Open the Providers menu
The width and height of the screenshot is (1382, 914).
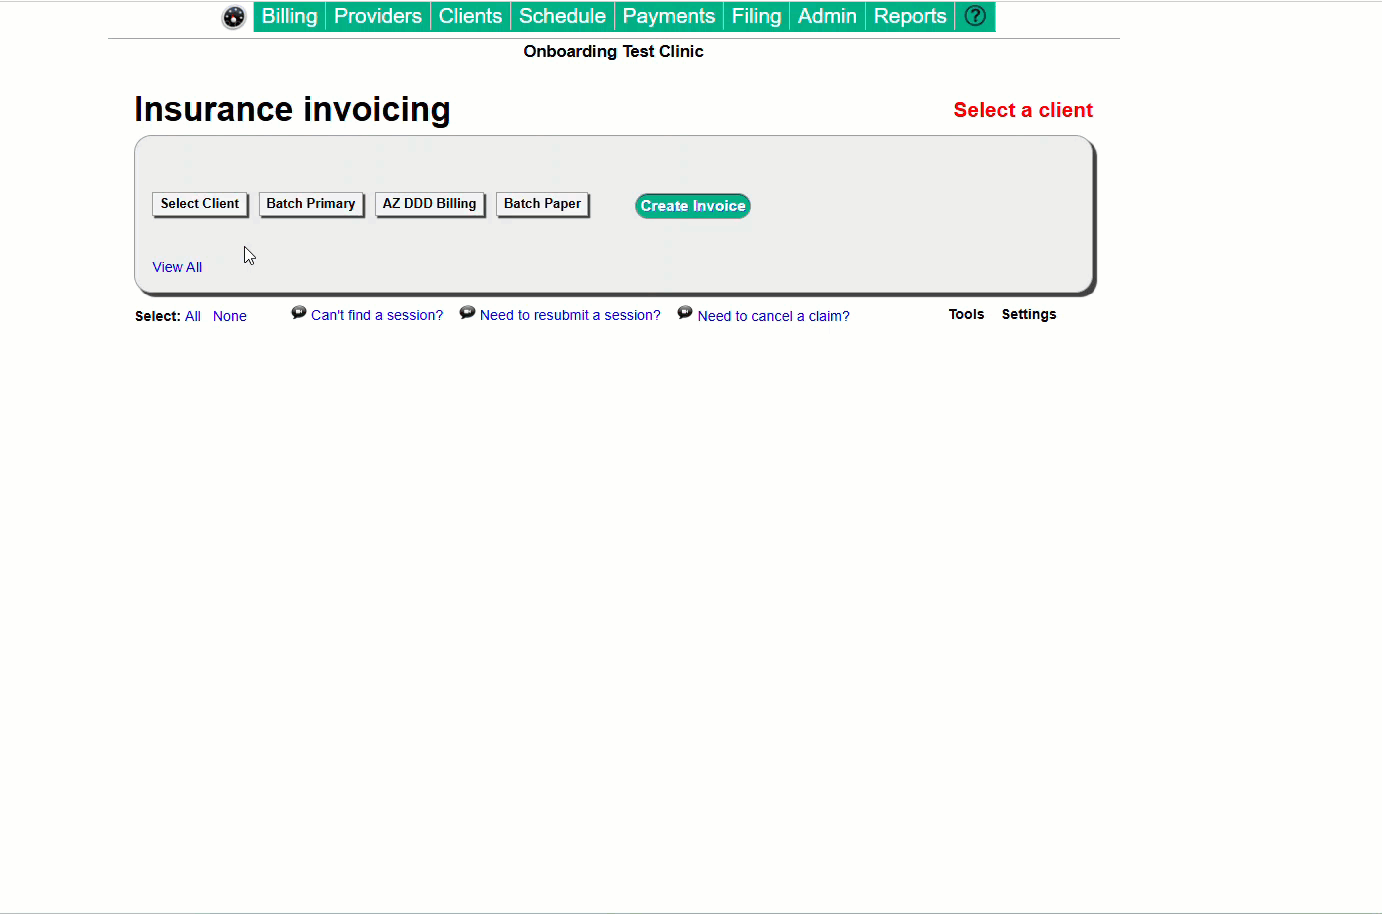coord(377,16)
